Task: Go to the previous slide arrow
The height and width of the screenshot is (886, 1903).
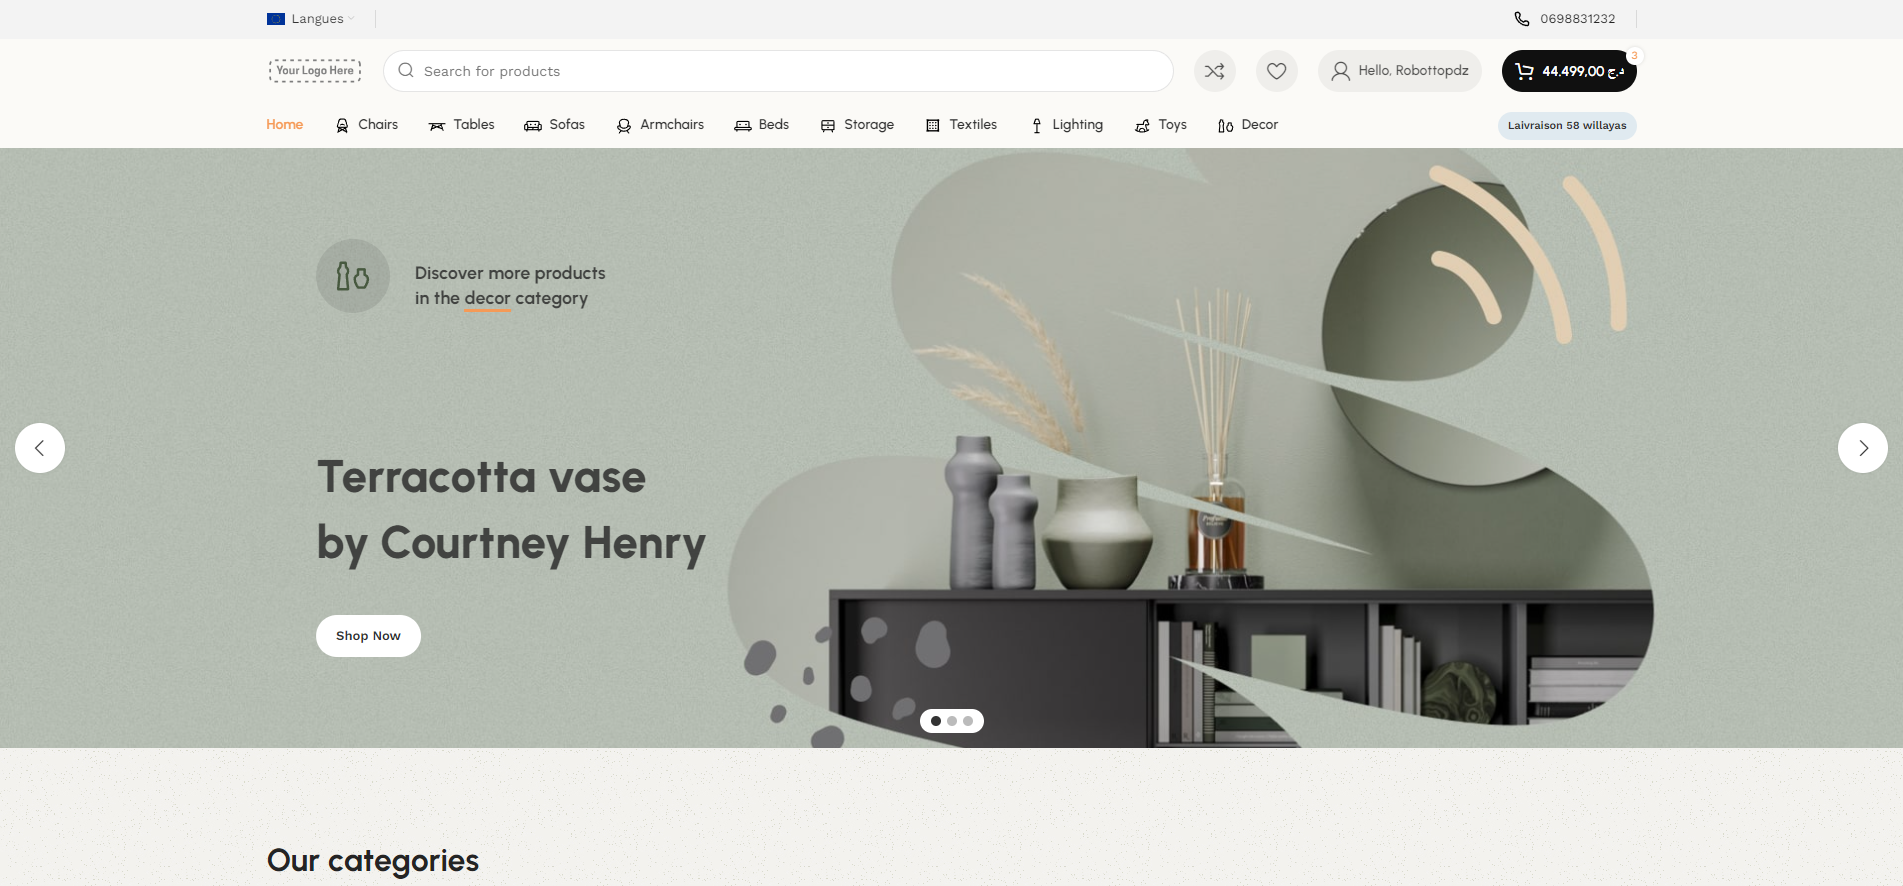Action: coord(40,448)
